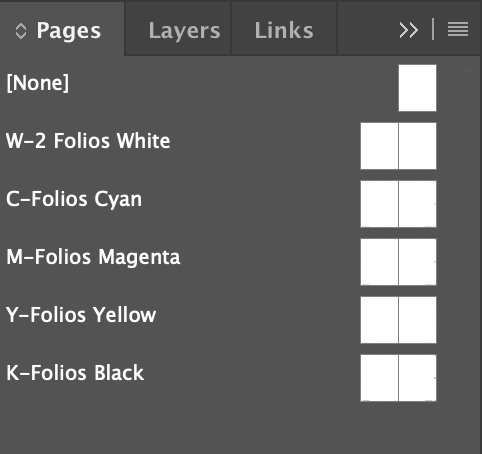This screenshot has width=482, height=454.
Task: Select K-Folios Black parent page
Action: click(75, 373)
